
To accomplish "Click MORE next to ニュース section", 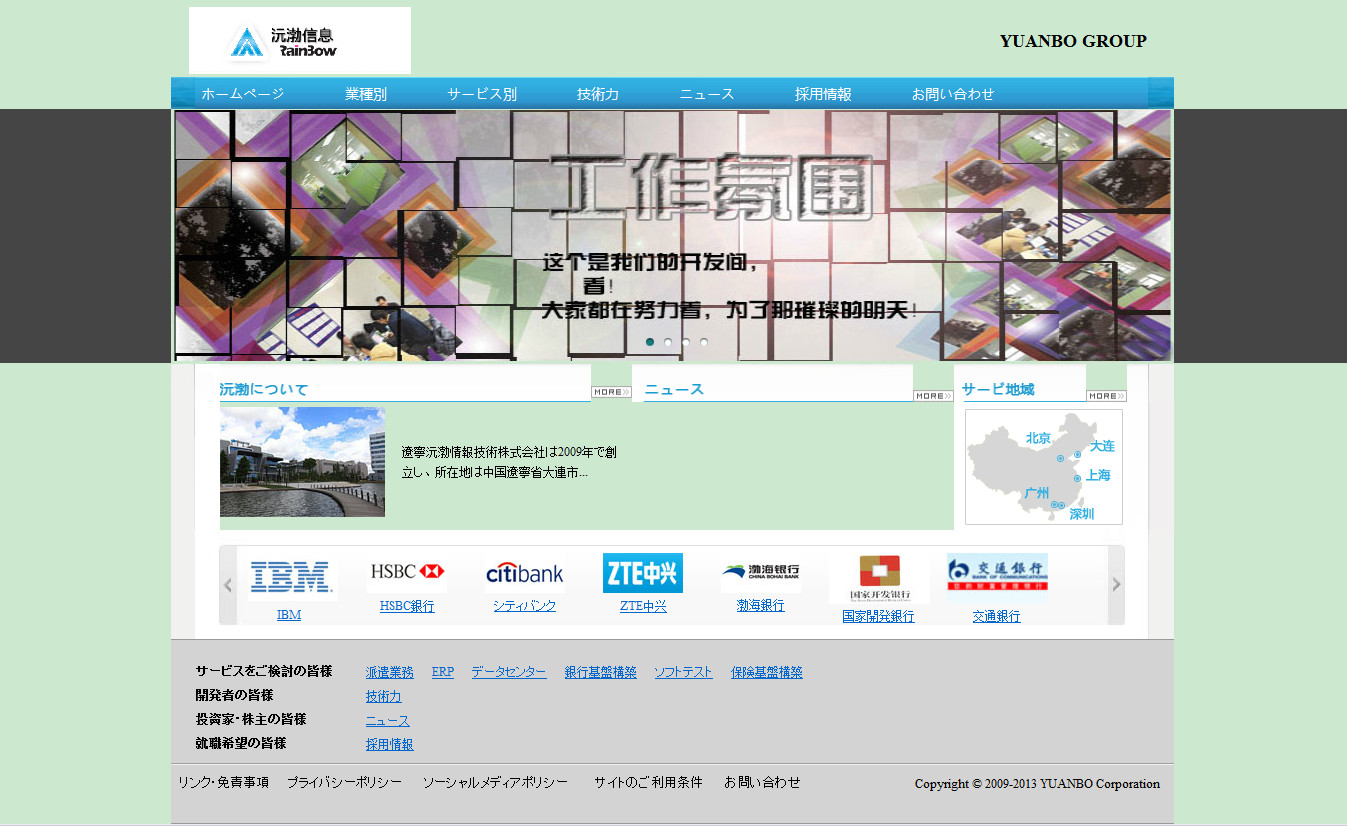I will point(933,396).
